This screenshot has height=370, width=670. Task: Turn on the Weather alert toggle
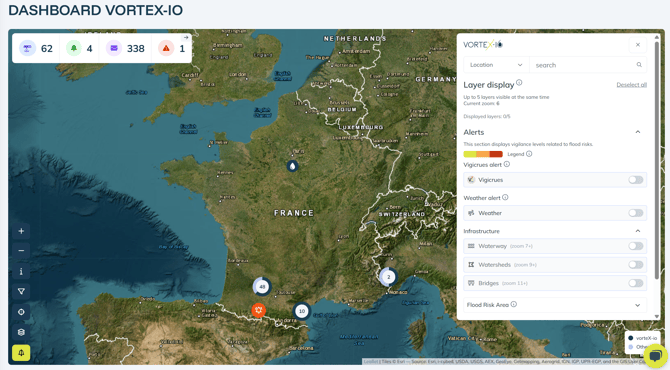point(635,213)
